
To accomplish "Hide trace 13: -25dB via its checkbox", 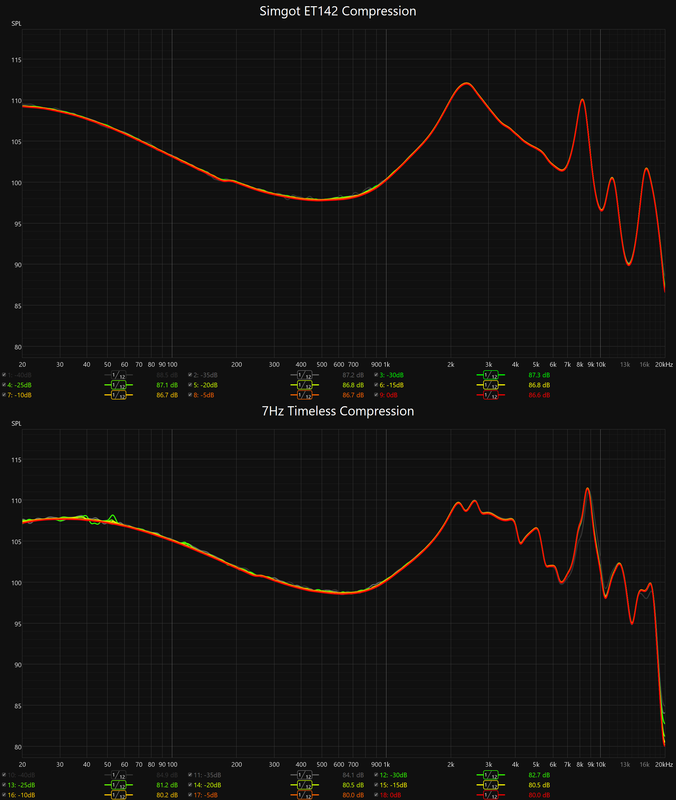I will click(4, 785).
